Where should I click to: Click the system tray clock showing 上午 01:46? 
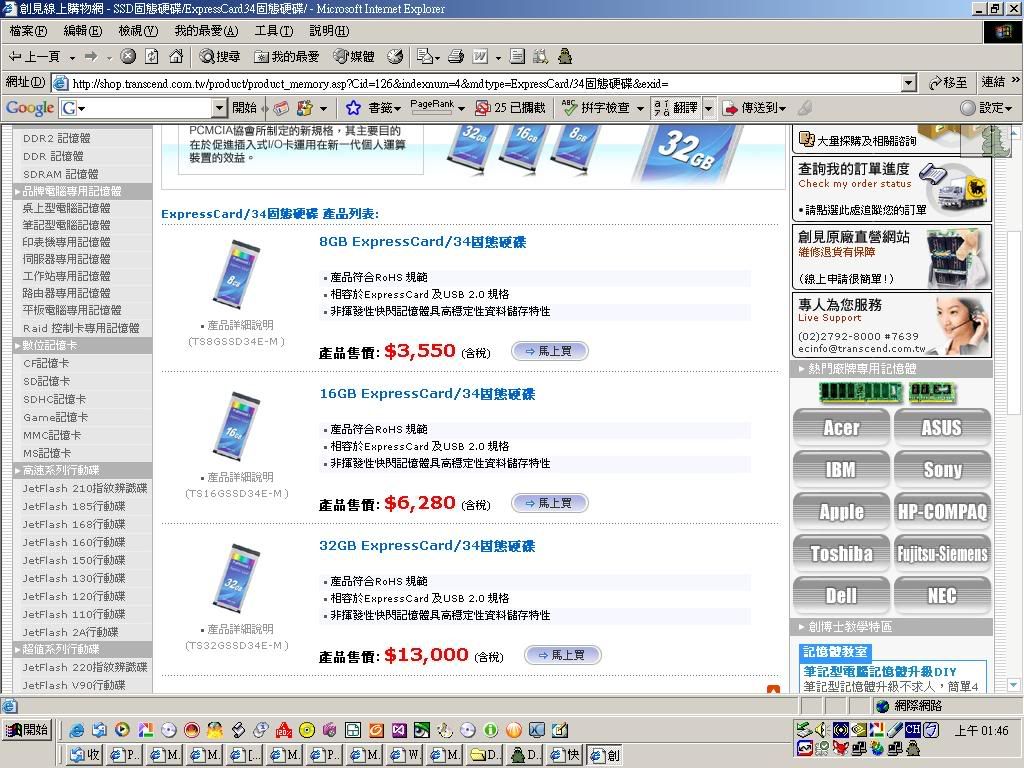pos(981,730)
